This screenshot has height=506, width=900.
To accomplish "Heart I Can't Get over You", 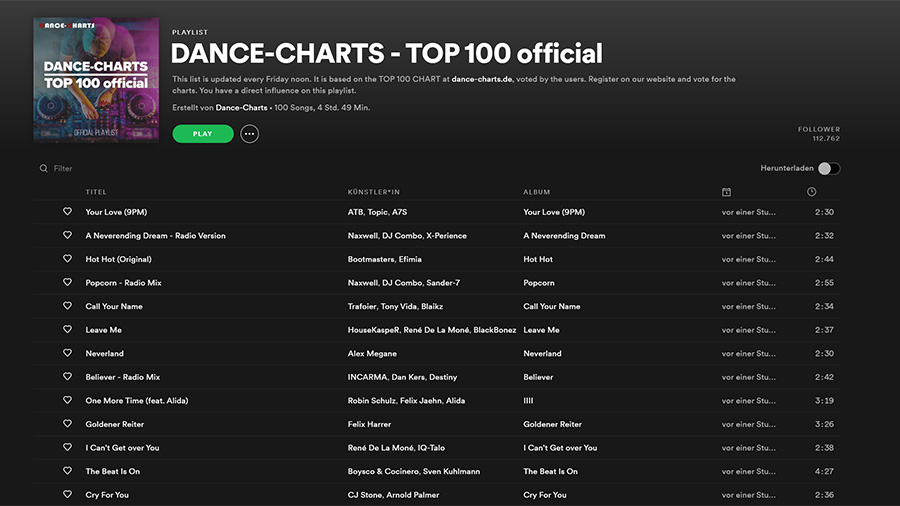I will (x=67, y=447).
